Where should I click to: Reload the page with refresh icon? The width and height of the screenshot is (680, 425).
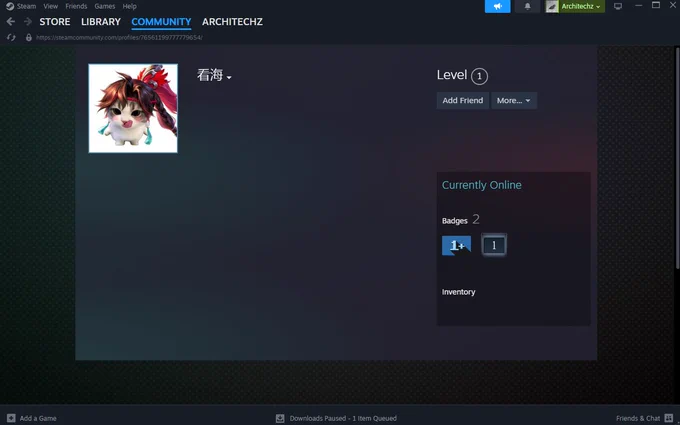pos(11,37)
